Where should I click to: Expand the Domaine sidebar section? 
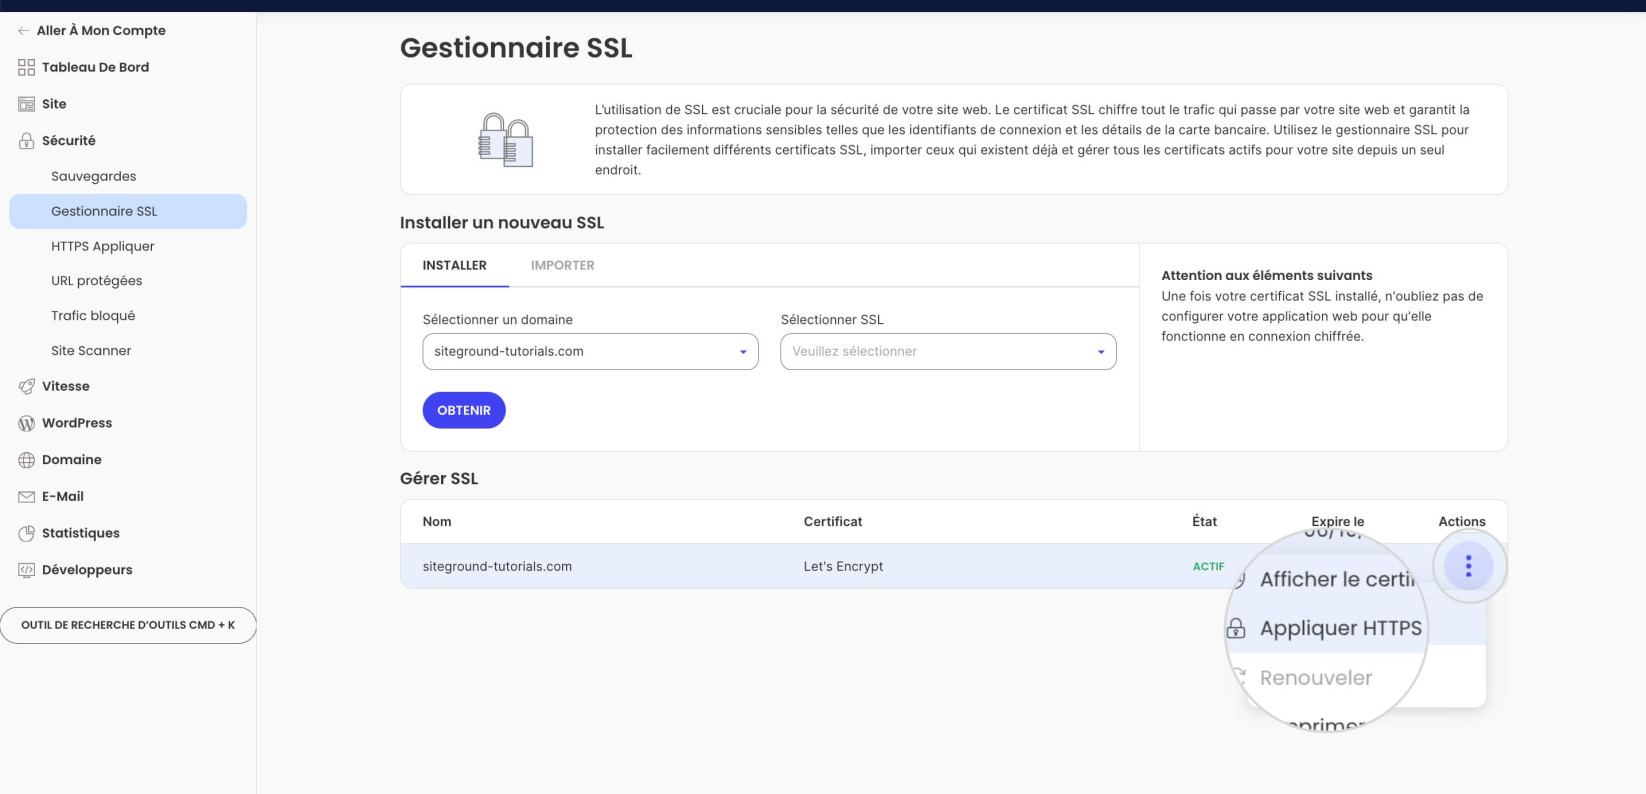click(72, 460)
